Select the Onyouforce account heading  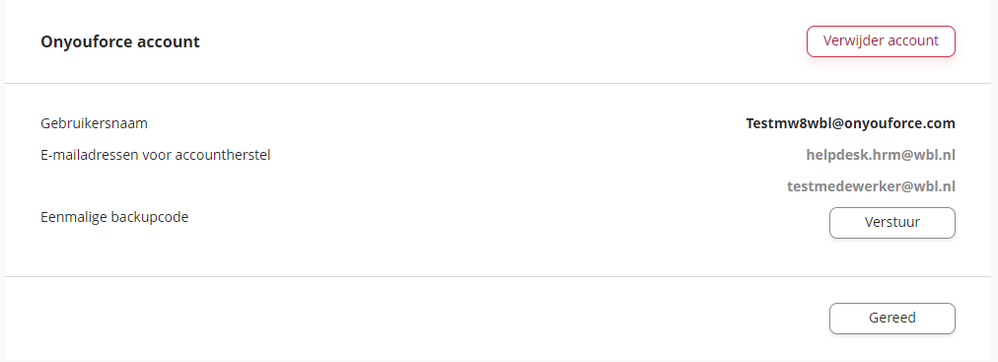[120, 41]
